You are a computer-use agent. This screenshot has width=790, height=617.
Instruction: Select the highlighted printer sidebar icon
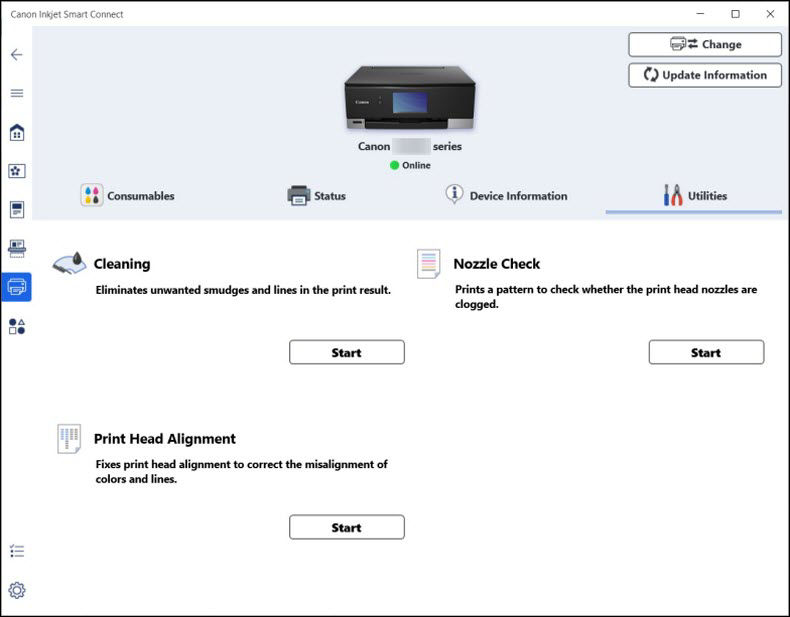coord(16,287)
